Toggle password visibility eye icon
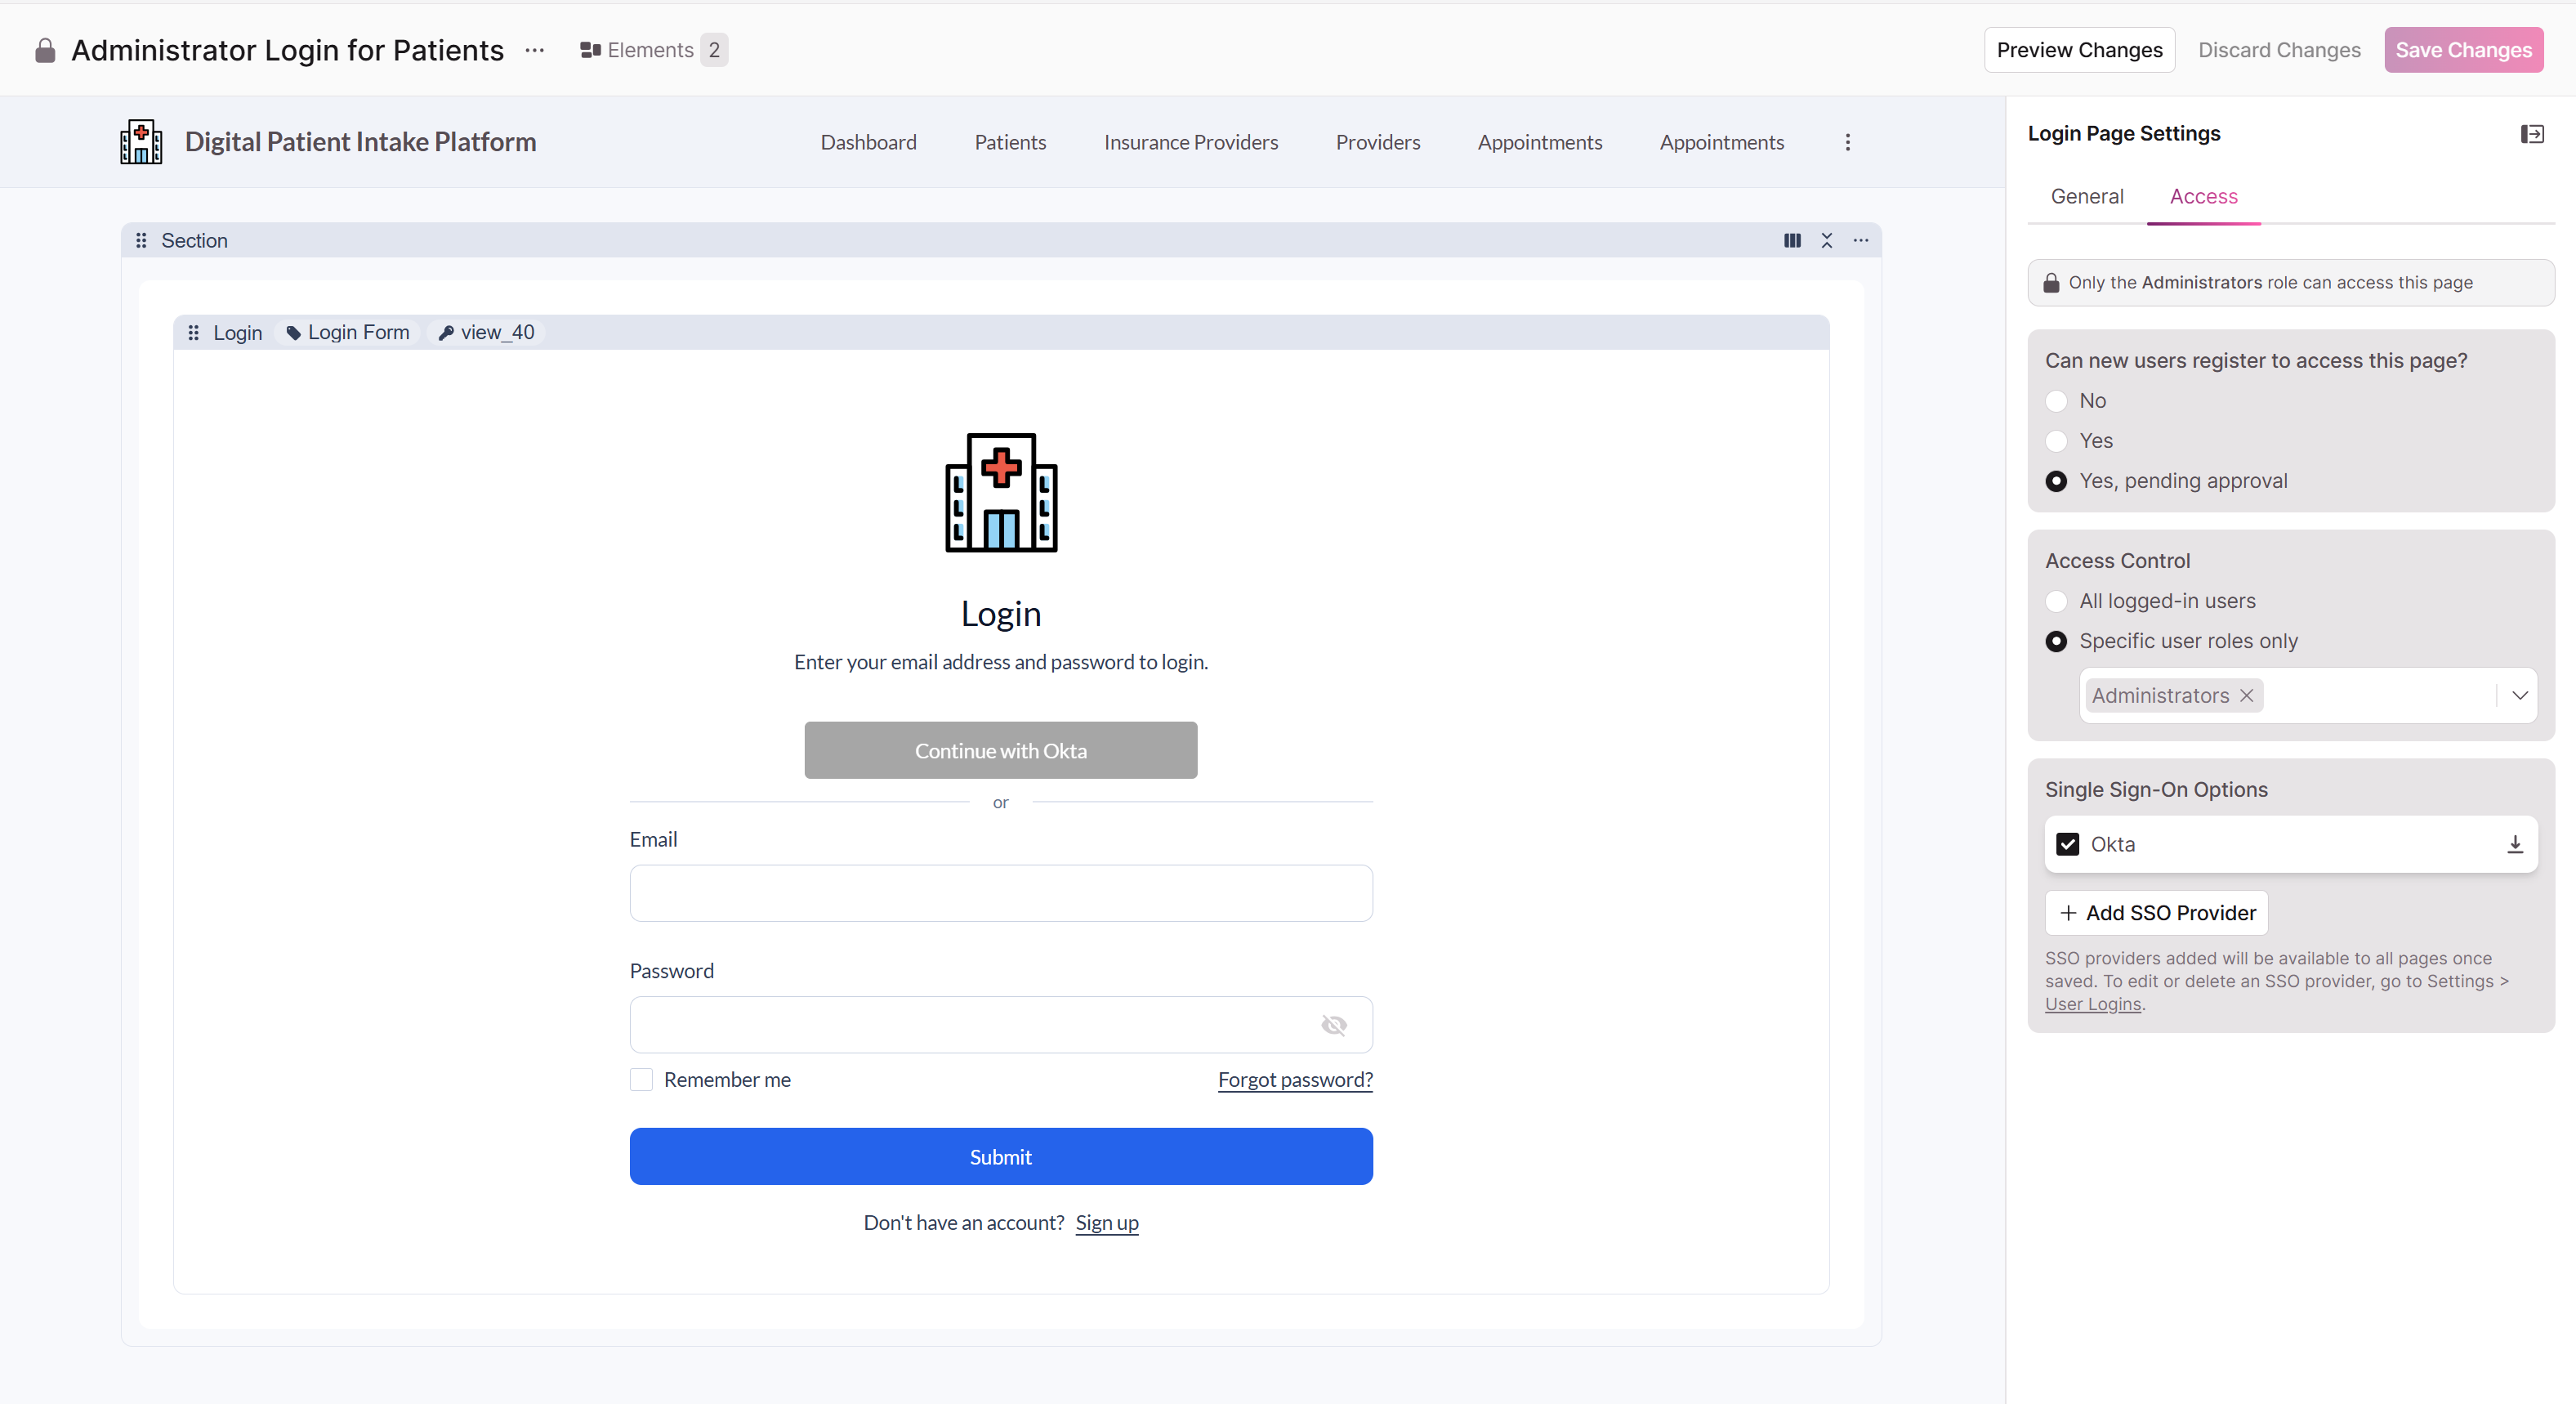The height and width of the screenshot is (1404, 2576). tap(1333, 1025)
